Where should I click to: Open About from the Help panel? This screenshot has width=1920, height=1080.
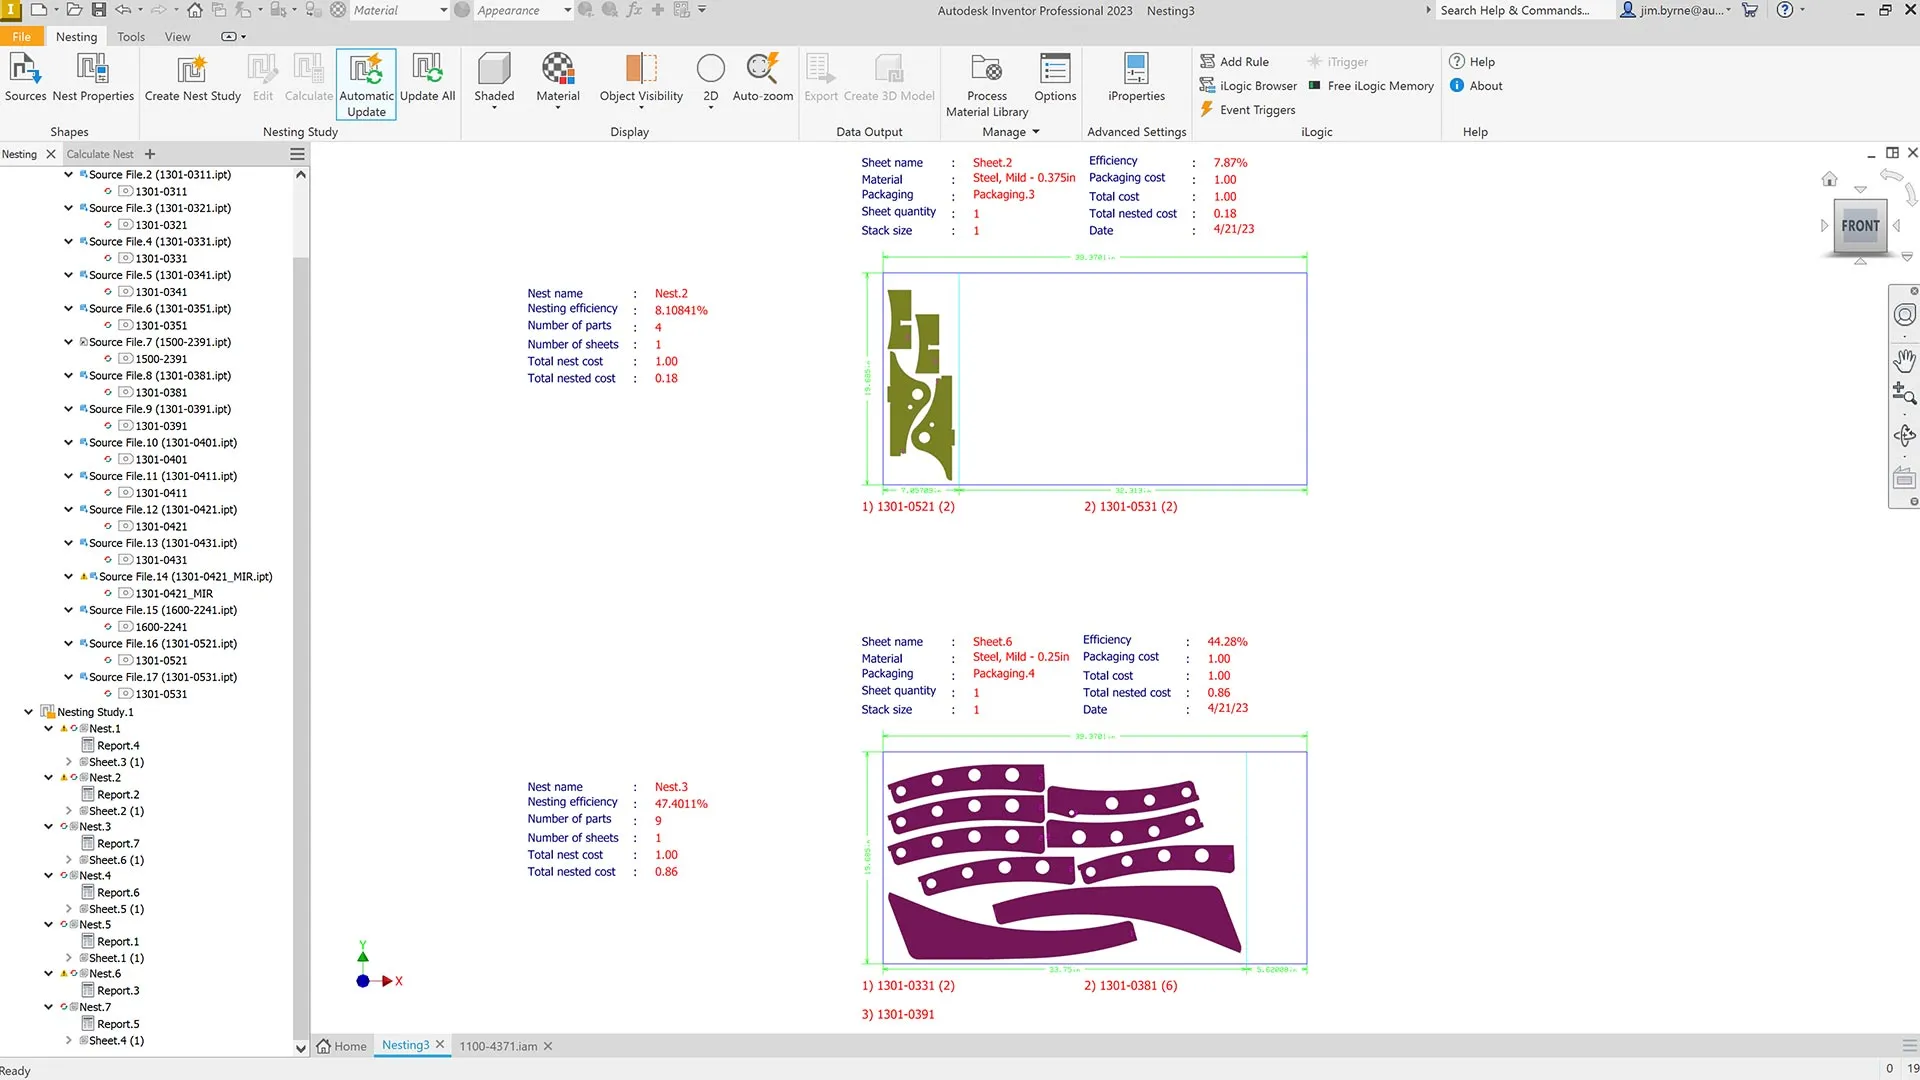point(1477,85)
